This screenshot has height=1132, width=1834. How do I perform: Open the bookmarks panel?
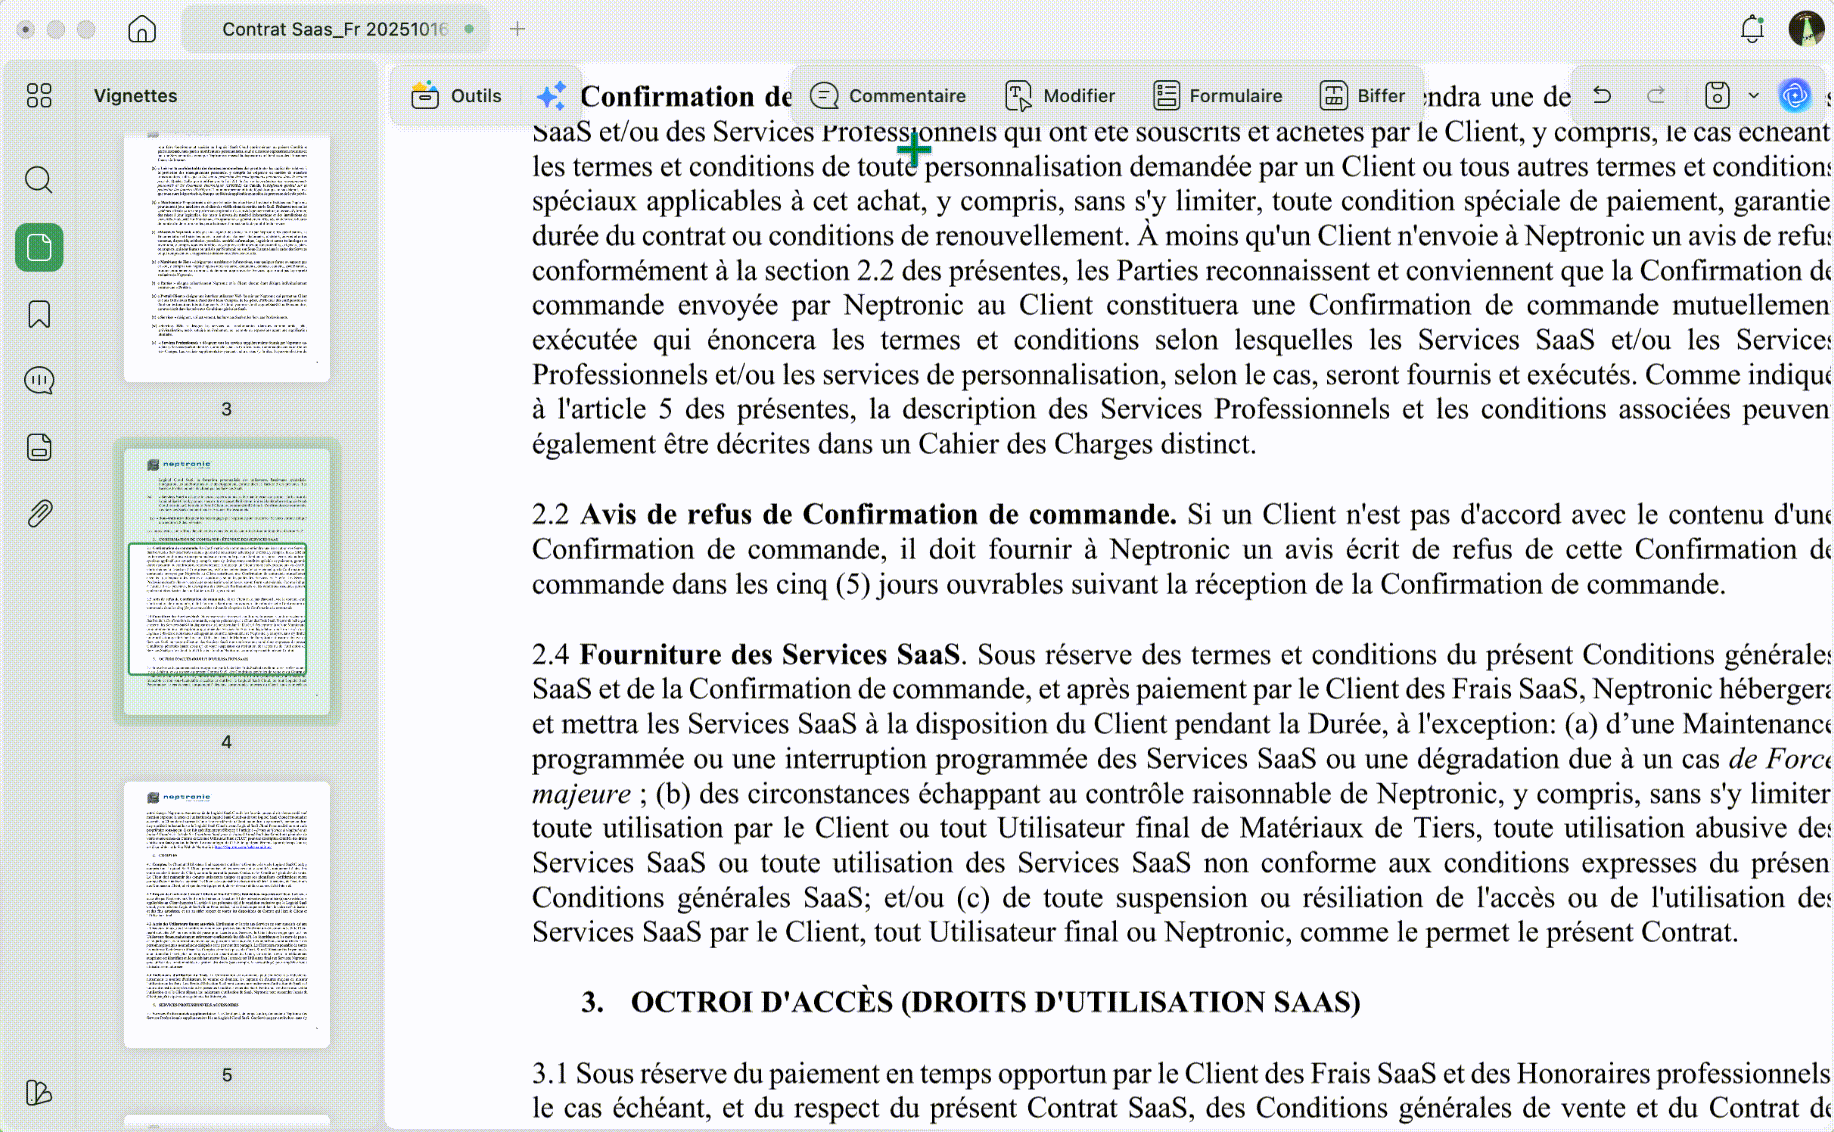pos(39,314)
